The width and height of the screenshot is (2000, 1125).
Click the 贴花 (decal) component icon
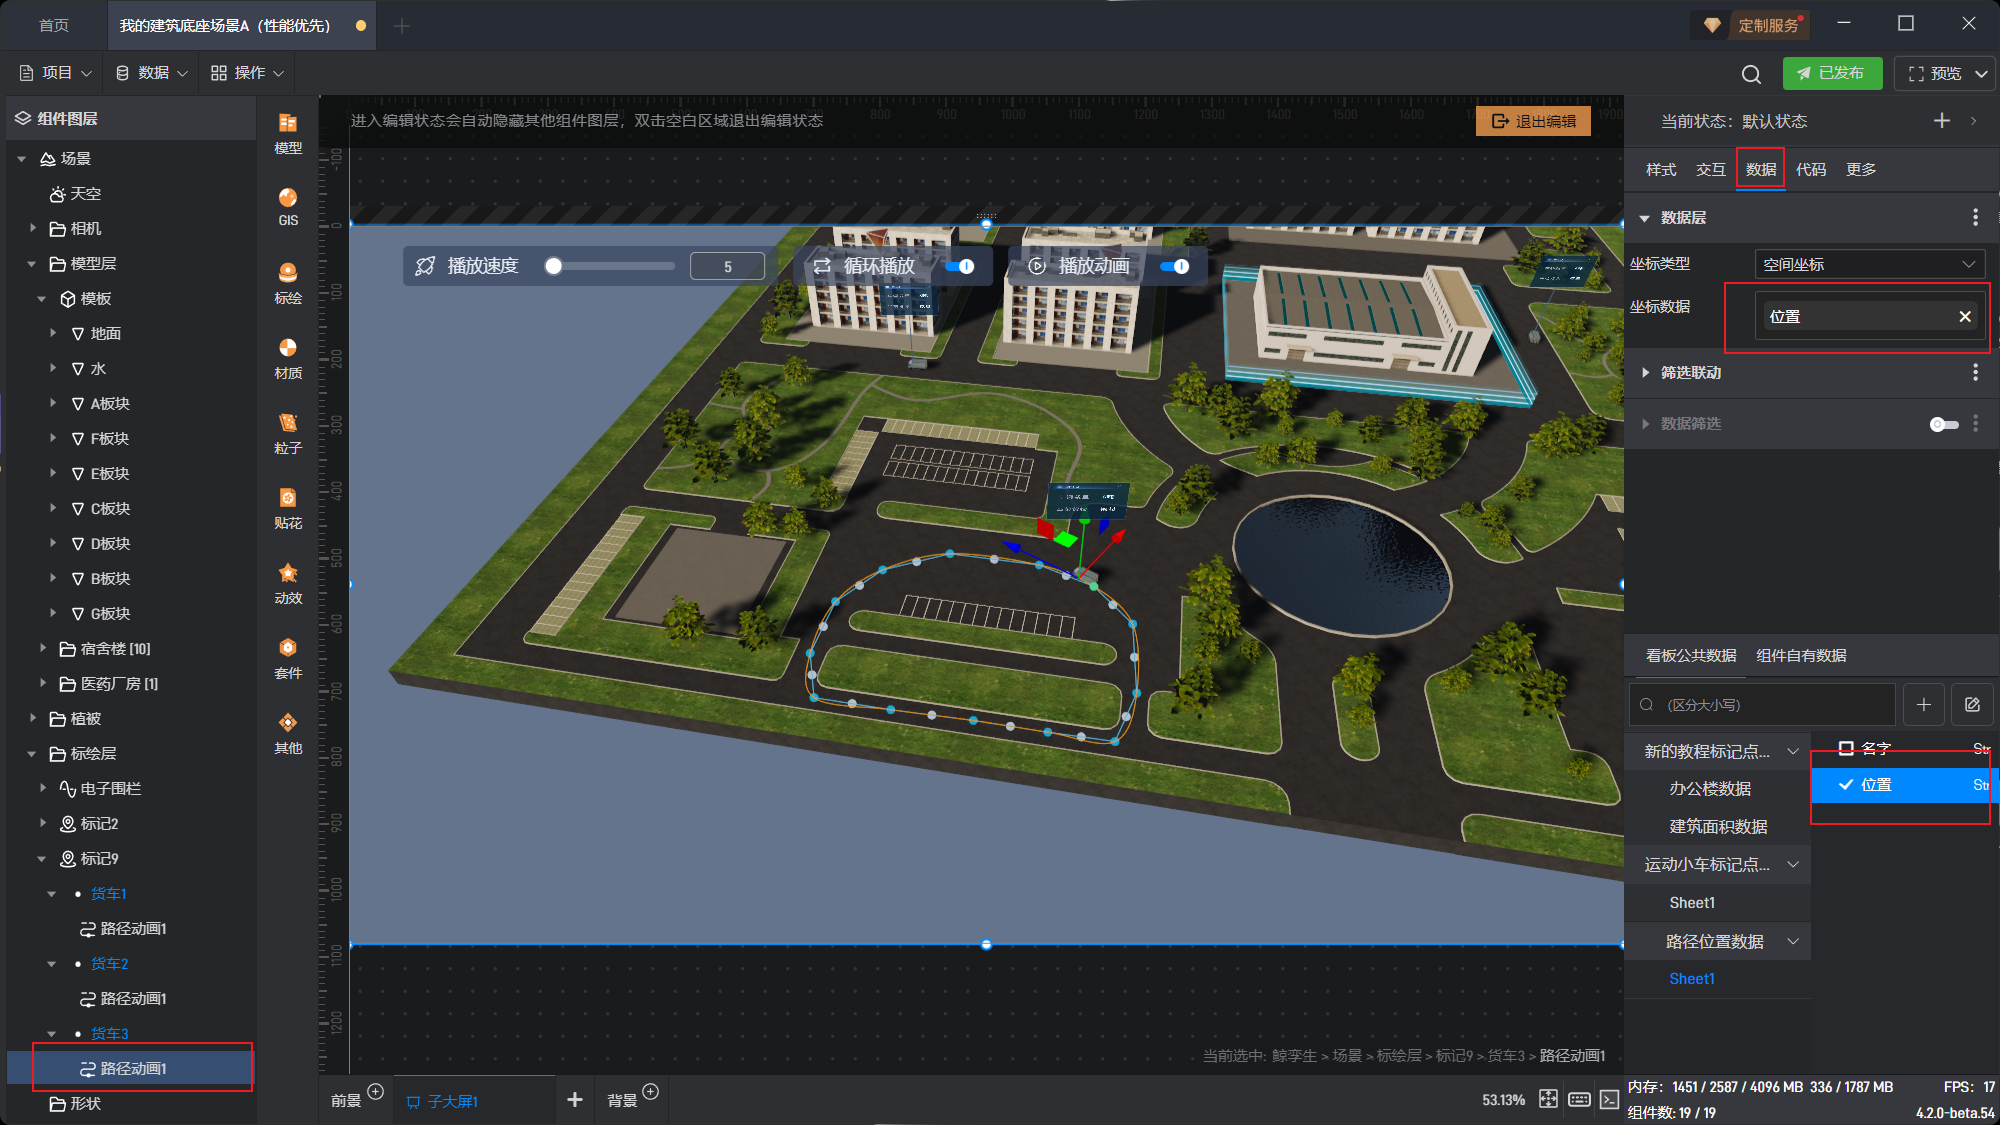[x=288, y=507]
